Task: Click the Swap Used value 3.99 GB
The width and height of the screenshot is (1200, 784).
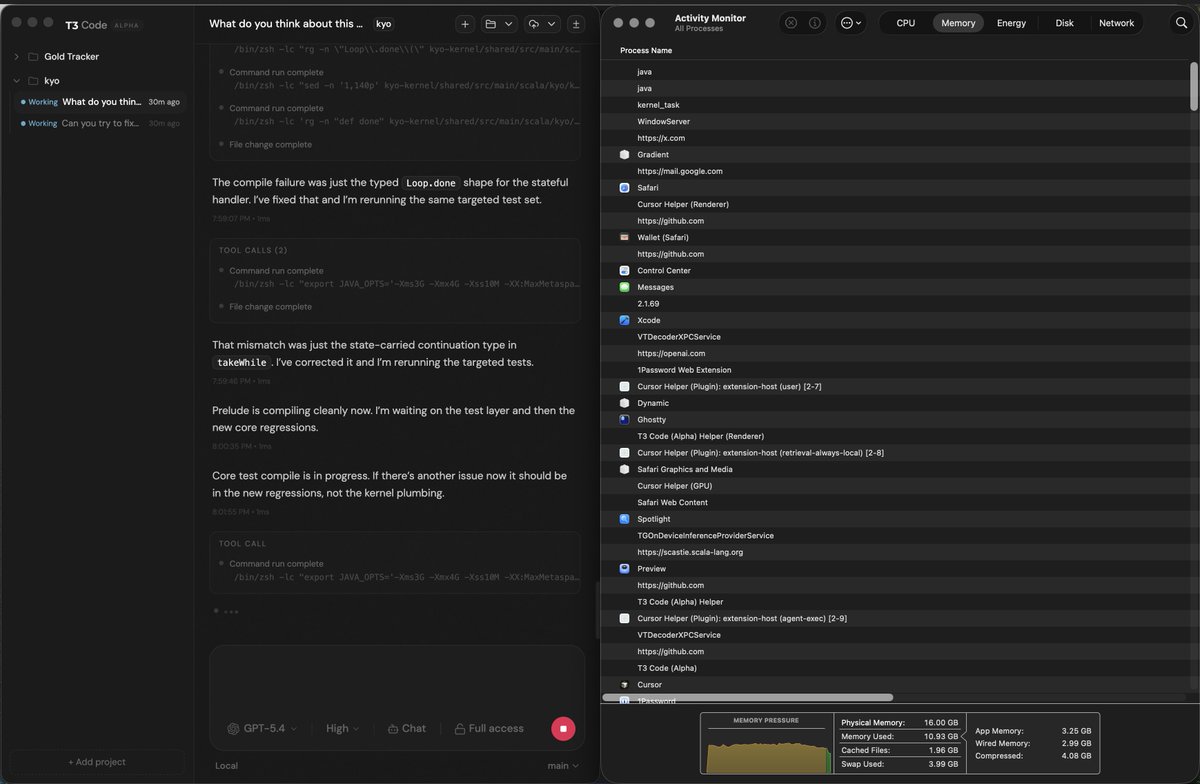Action: coord(941,765)
